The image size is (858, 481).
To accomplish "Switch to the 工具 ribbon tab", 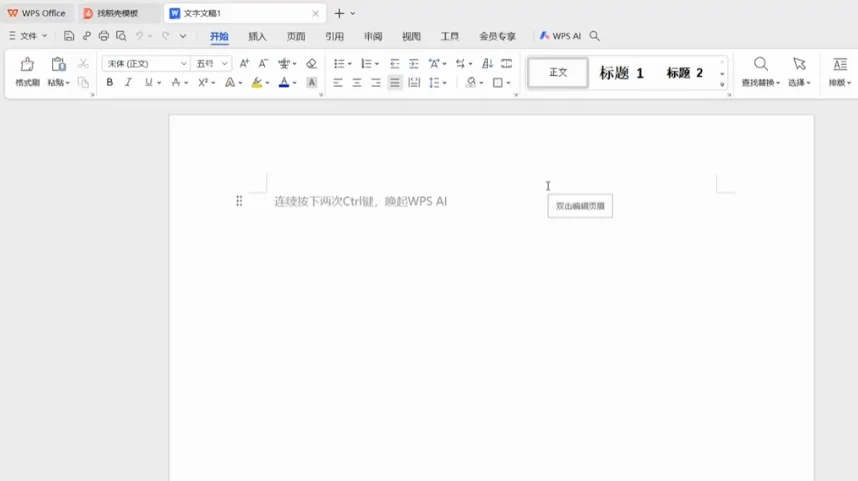I will coord(450,36).
